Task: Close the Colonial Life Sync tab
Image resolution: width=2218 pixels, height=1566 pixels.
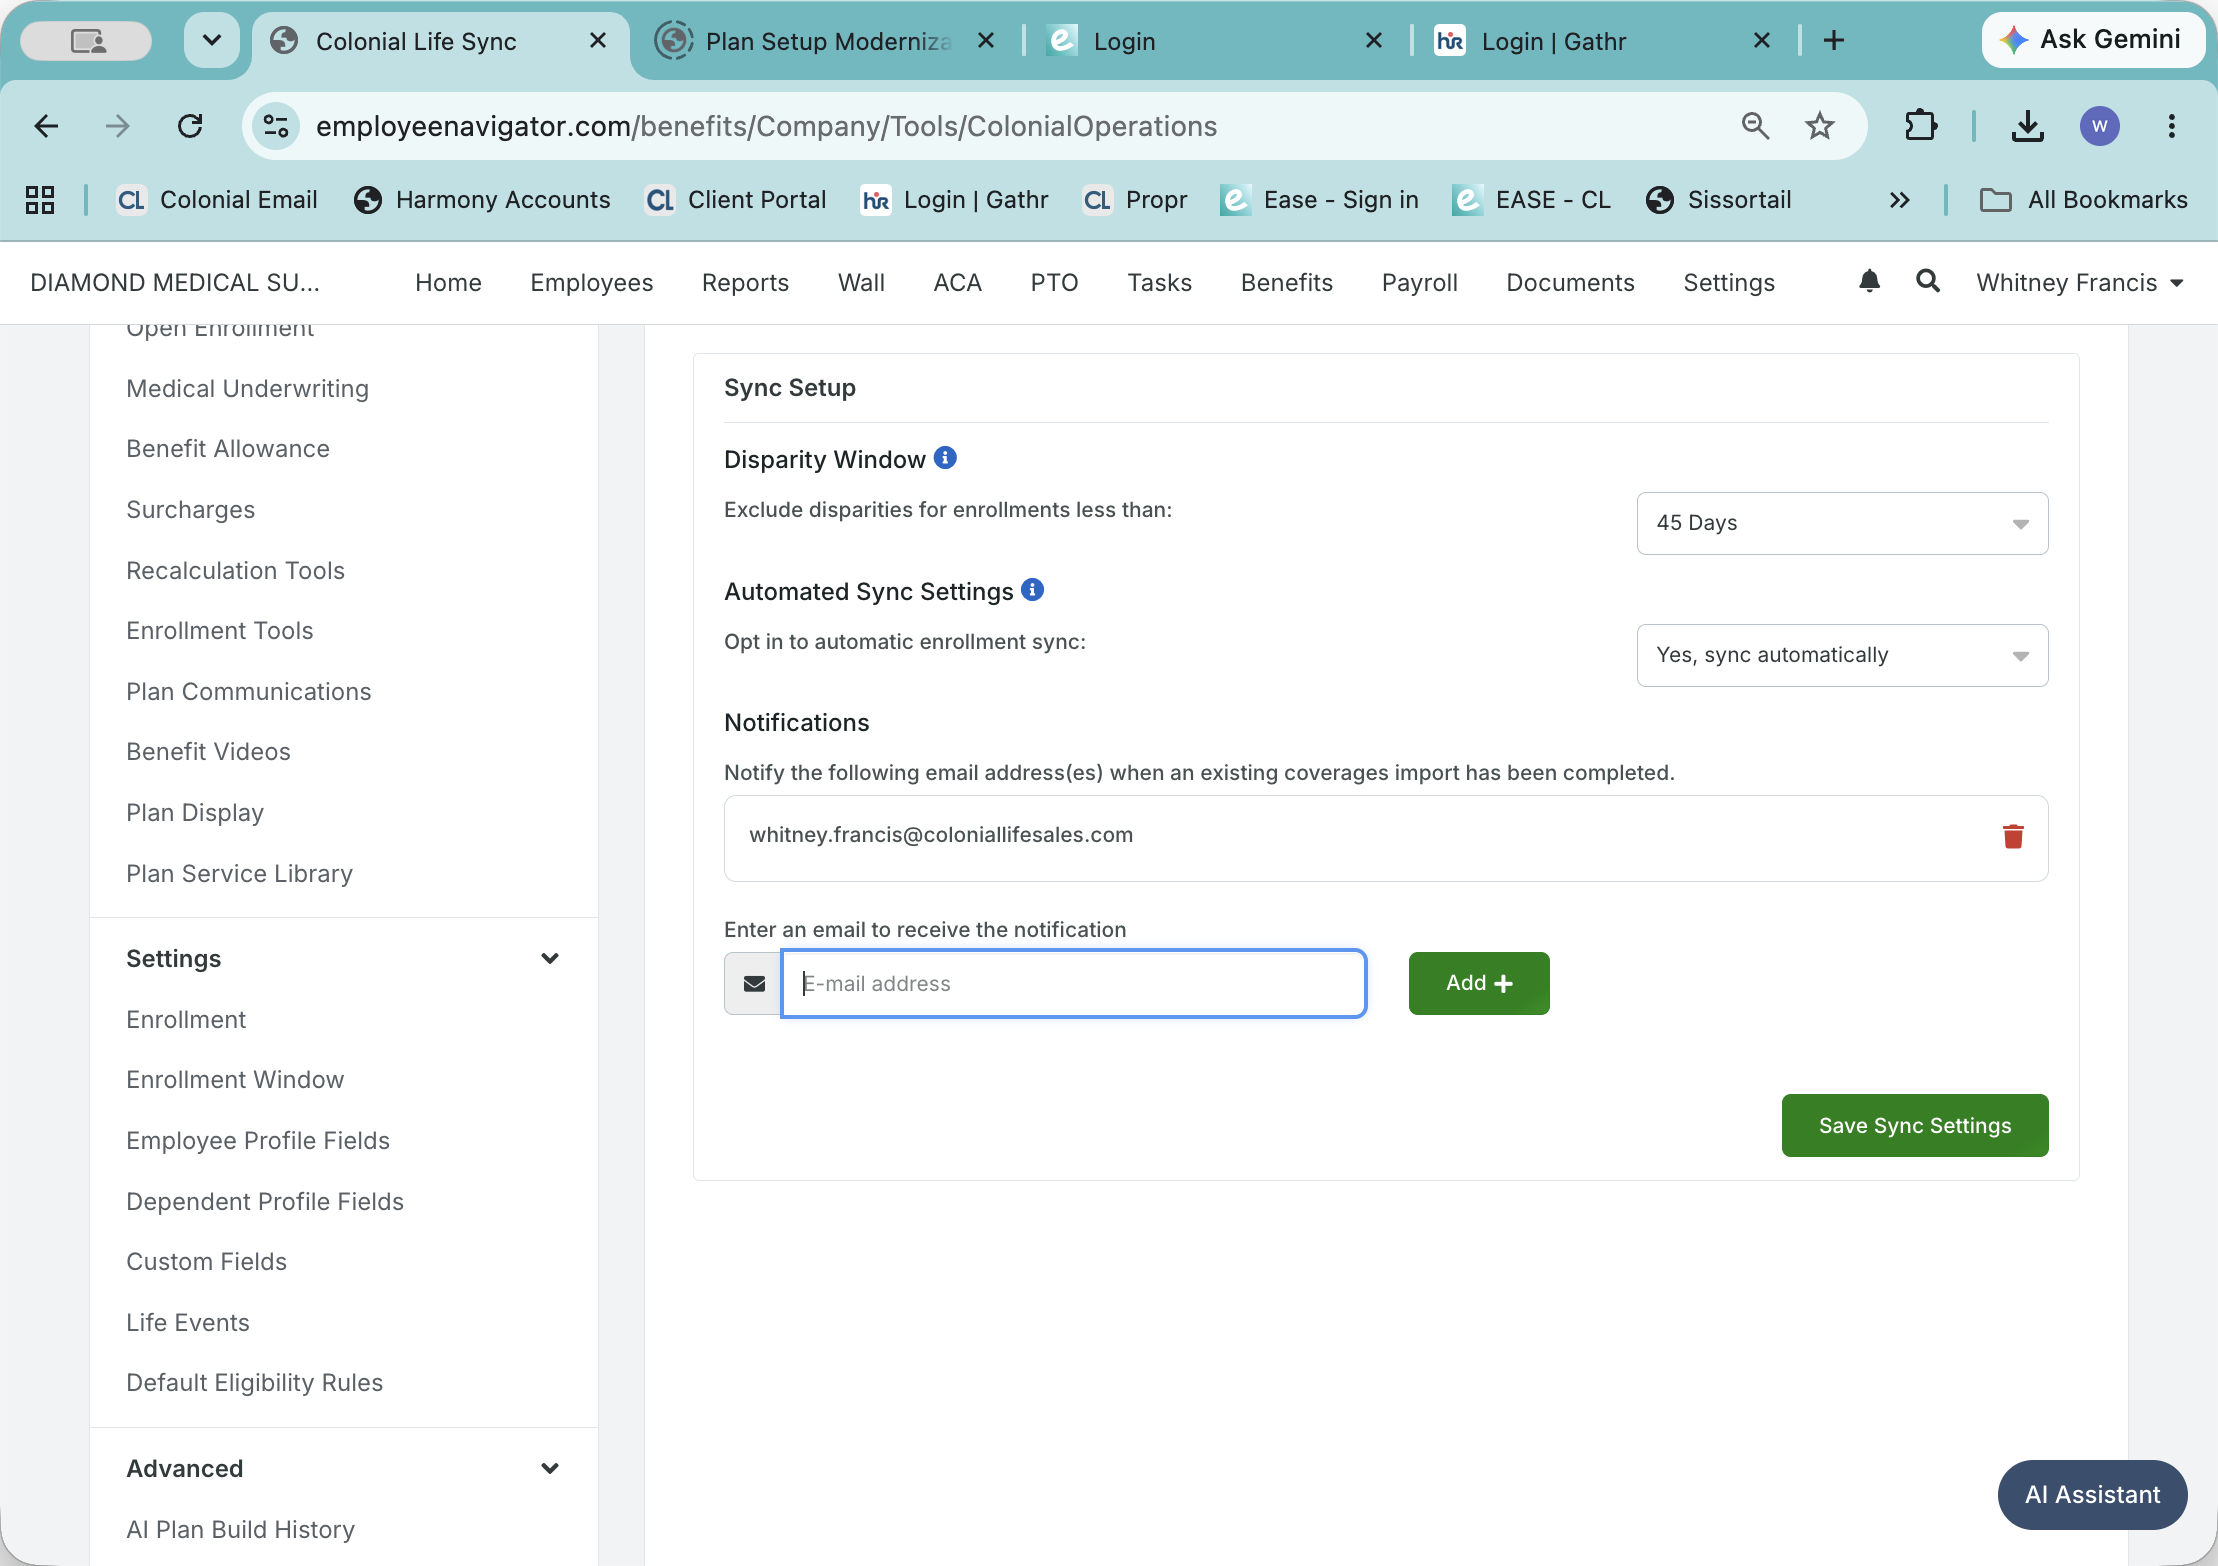Action: point(598,40)
